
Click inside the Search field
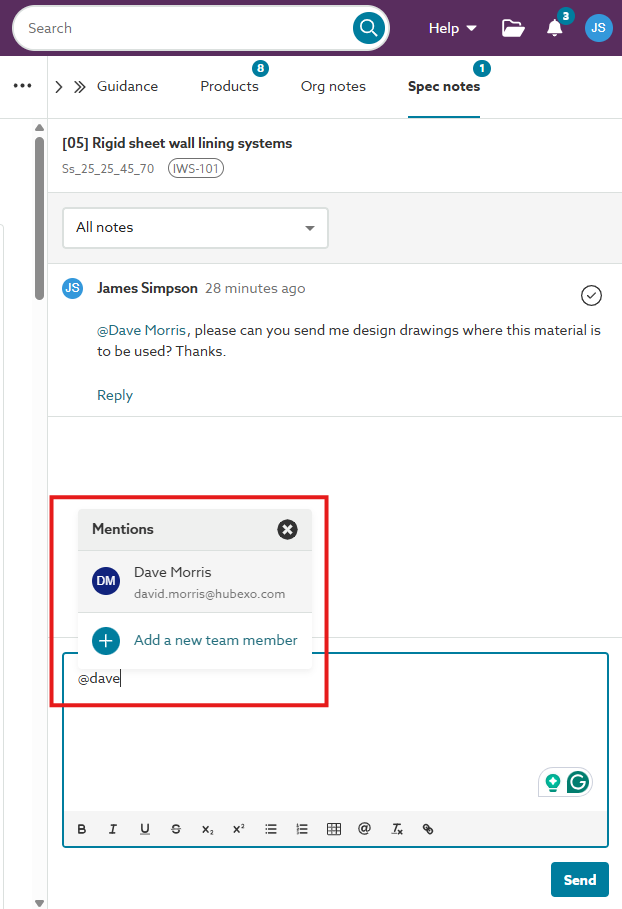point(150,27)
